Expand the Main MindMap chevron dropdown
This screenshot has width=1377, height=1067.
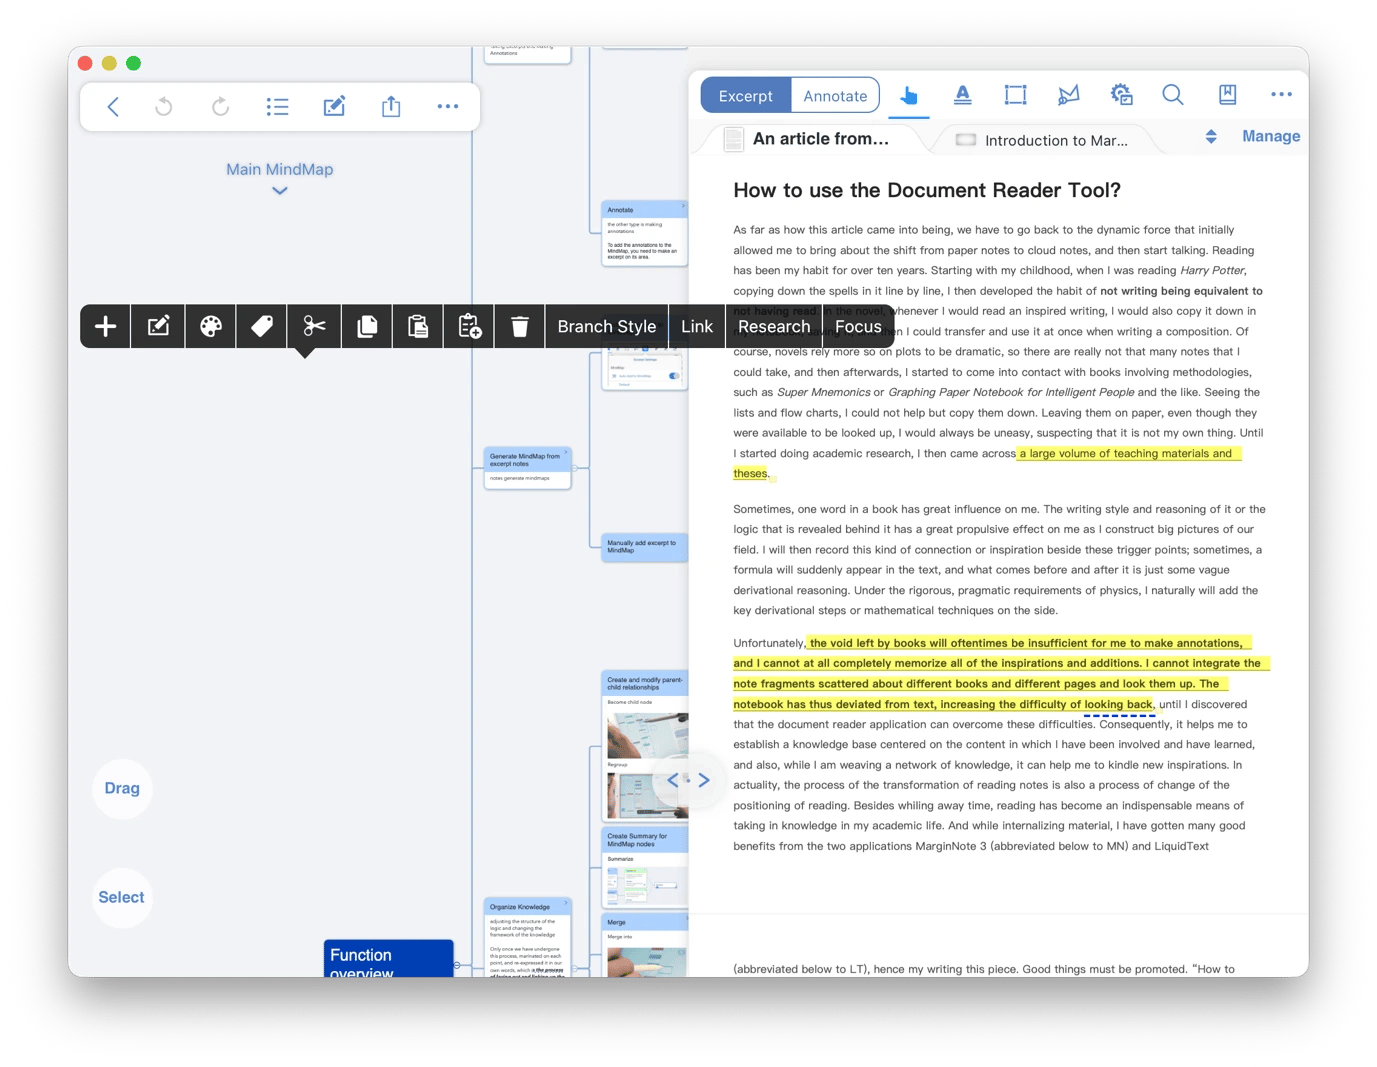(280, 191)
